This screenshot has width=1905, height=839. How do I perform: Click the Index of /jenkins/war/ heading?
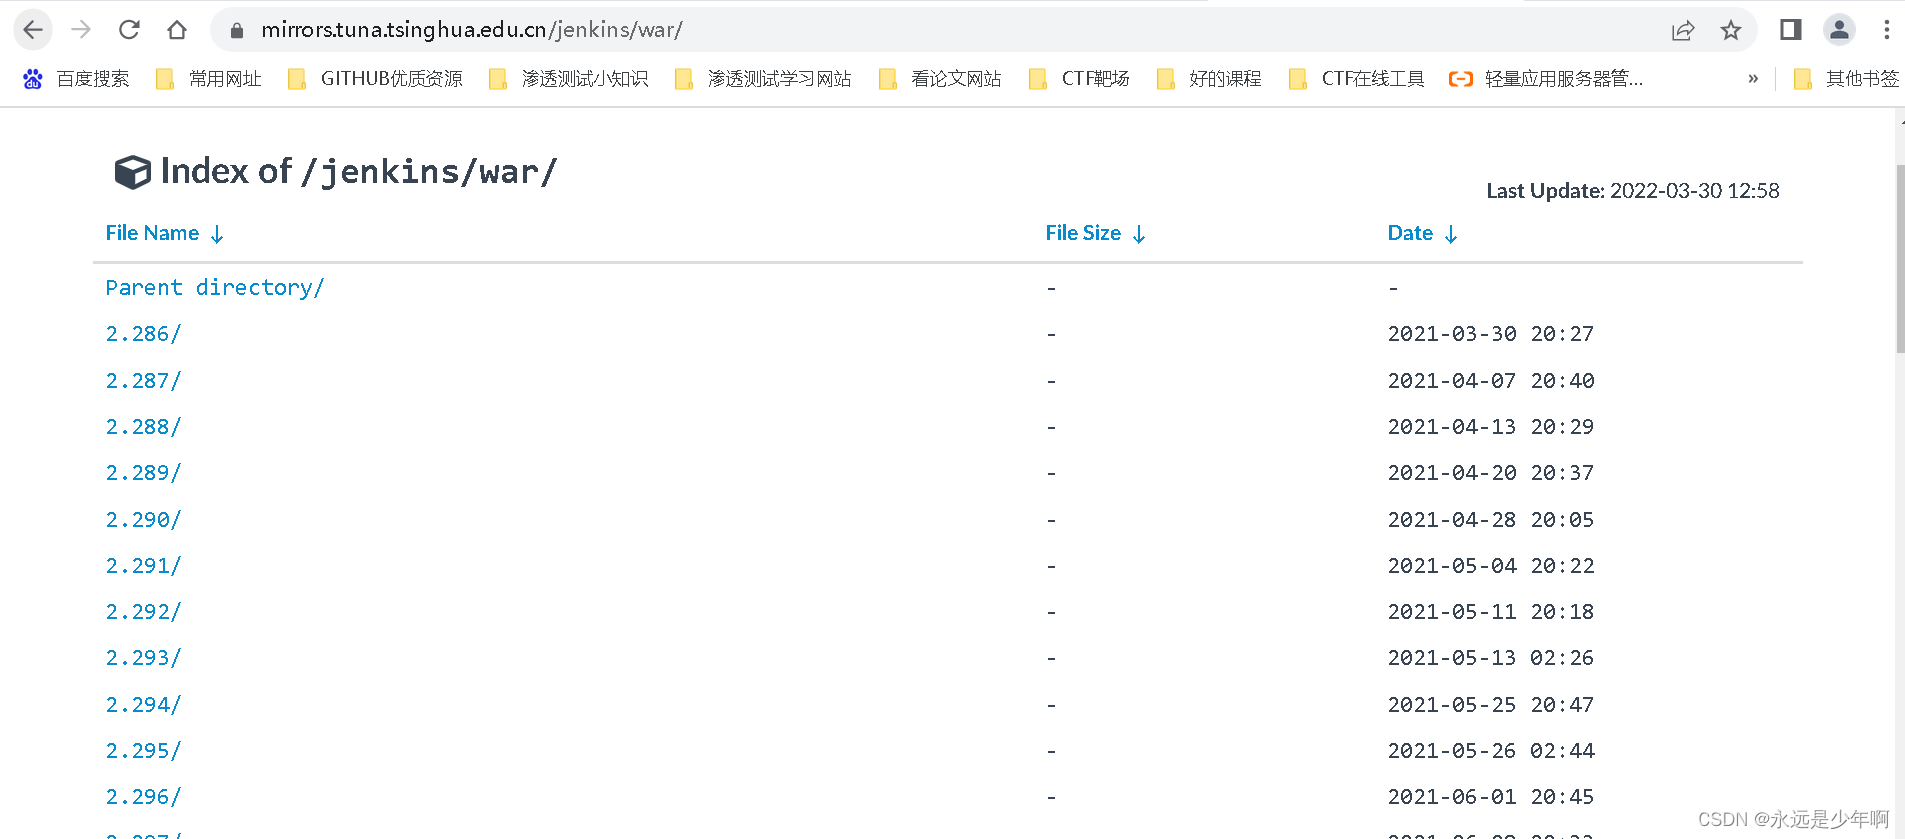click(358, 172)
